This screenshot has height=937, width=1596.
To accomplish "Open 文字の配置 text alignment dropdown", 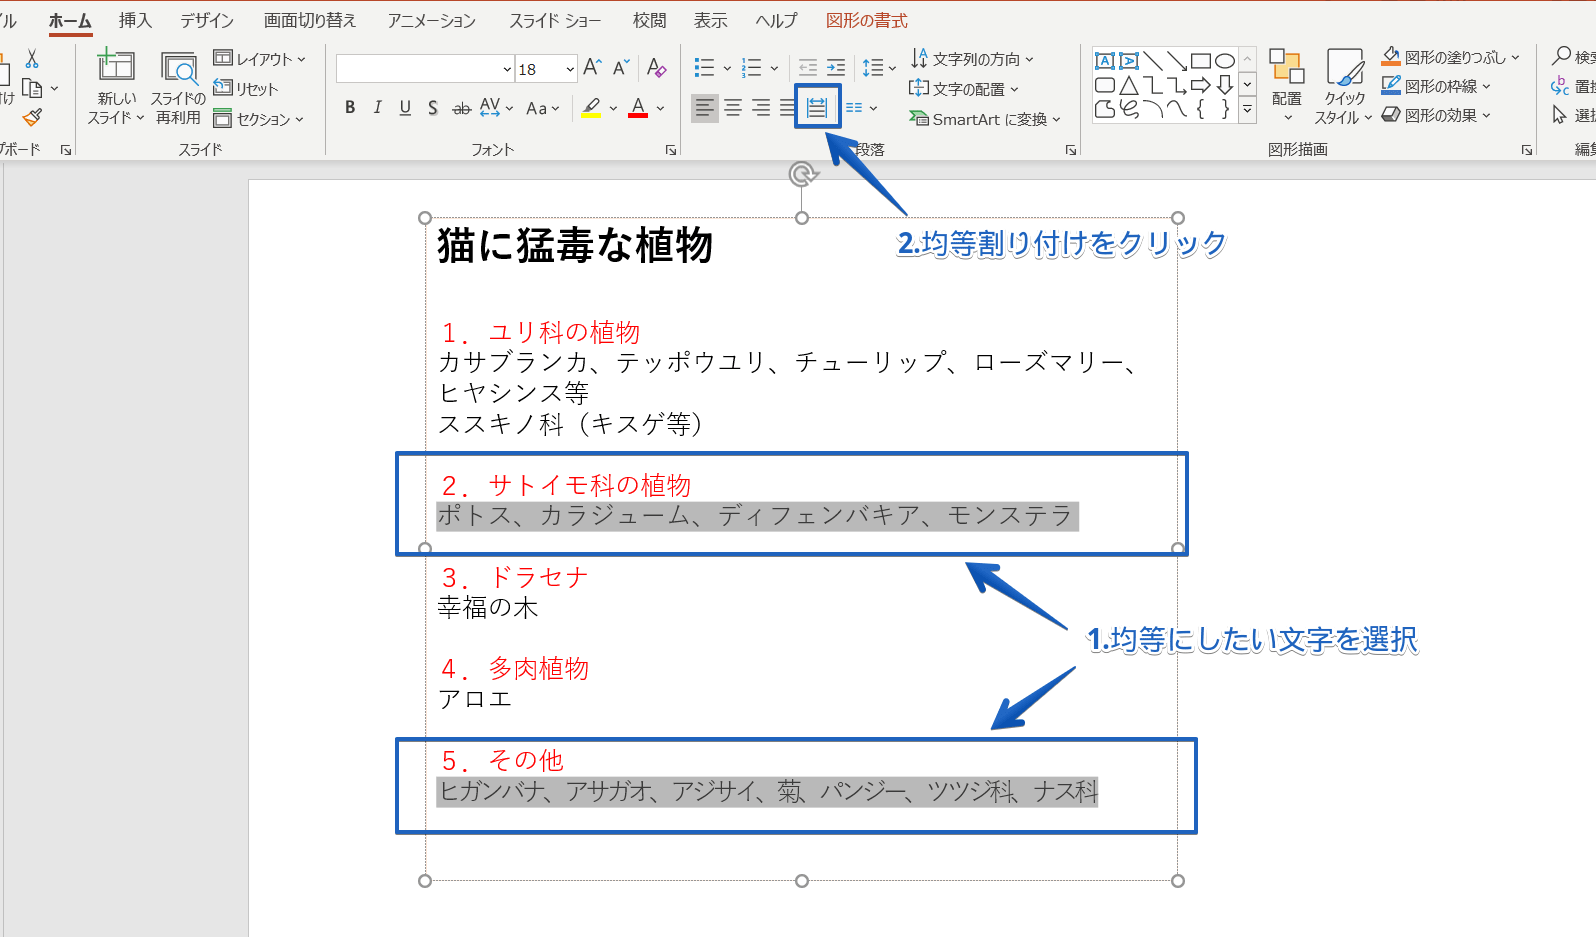I will pos(964,89).
